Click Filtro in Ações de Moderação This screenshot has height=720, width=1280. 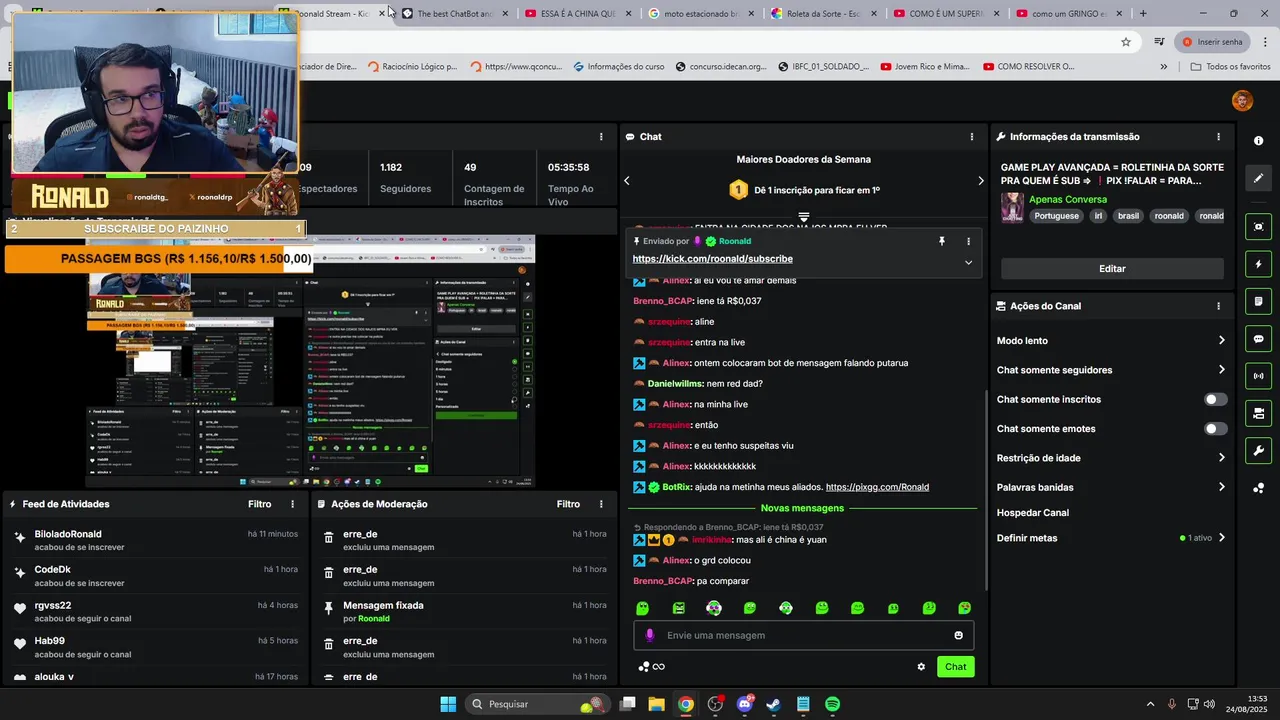pyautogui.click(x=568, y=504)
